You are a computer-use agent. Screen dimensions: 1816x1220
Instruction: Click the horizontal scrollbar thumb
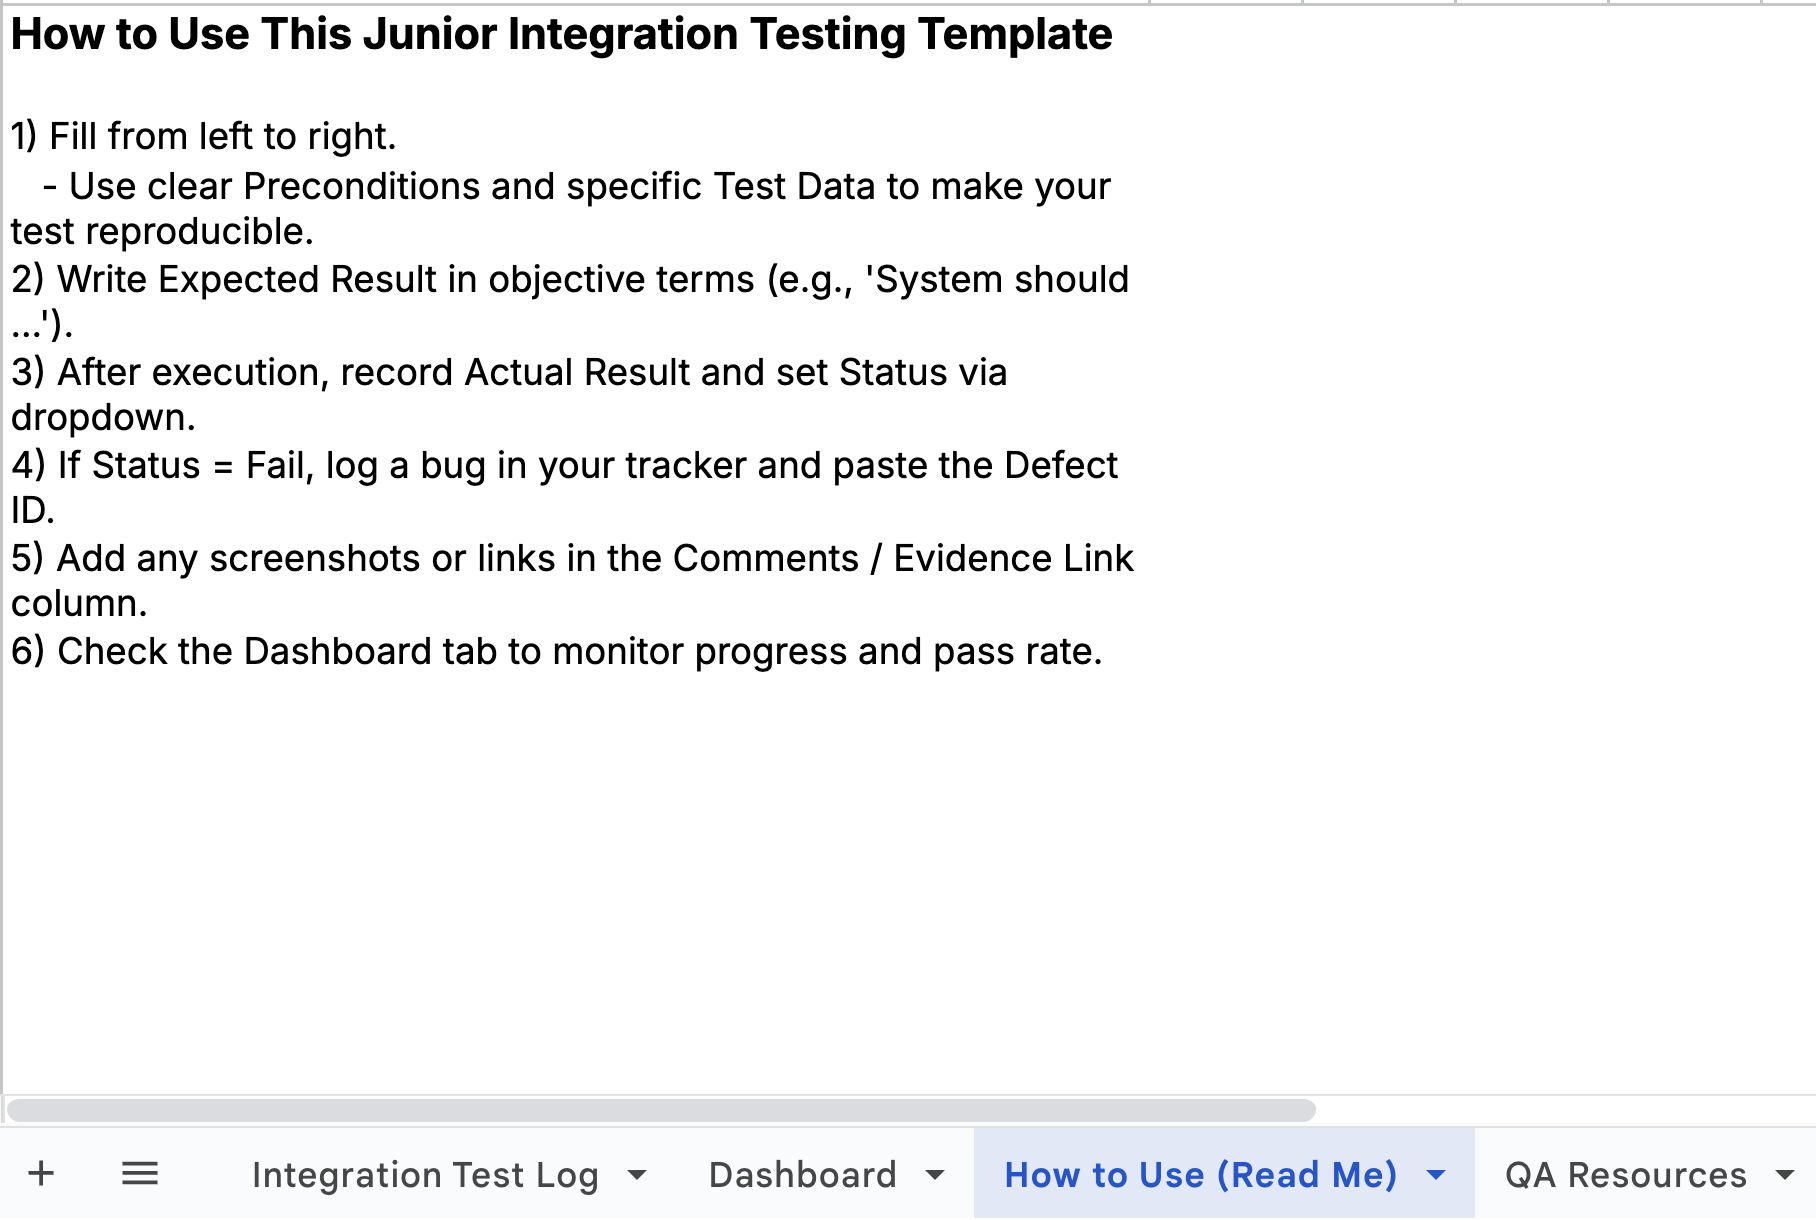coord(660,1110)
